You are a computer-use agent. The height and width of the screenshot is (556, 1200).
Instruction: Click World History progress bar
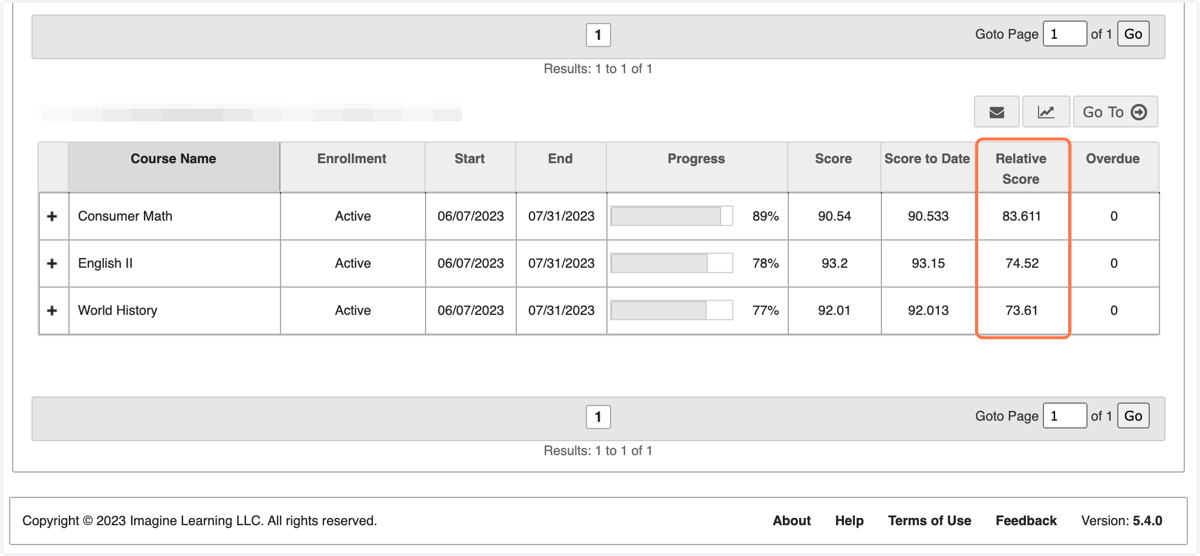(x=672, y=310)
